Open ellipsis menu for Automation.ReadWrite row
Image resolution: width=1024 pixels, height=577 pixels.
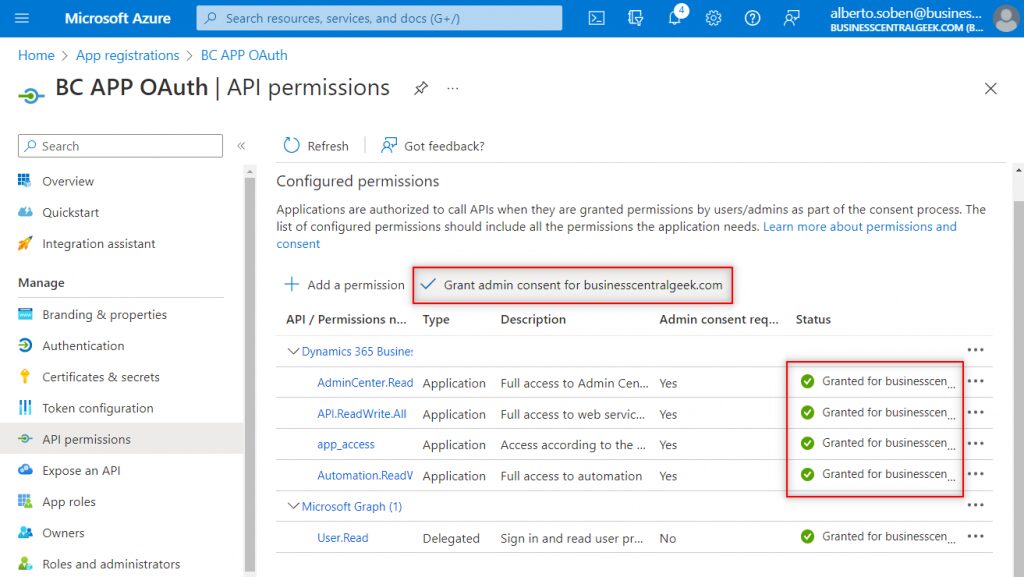[976, 474]
